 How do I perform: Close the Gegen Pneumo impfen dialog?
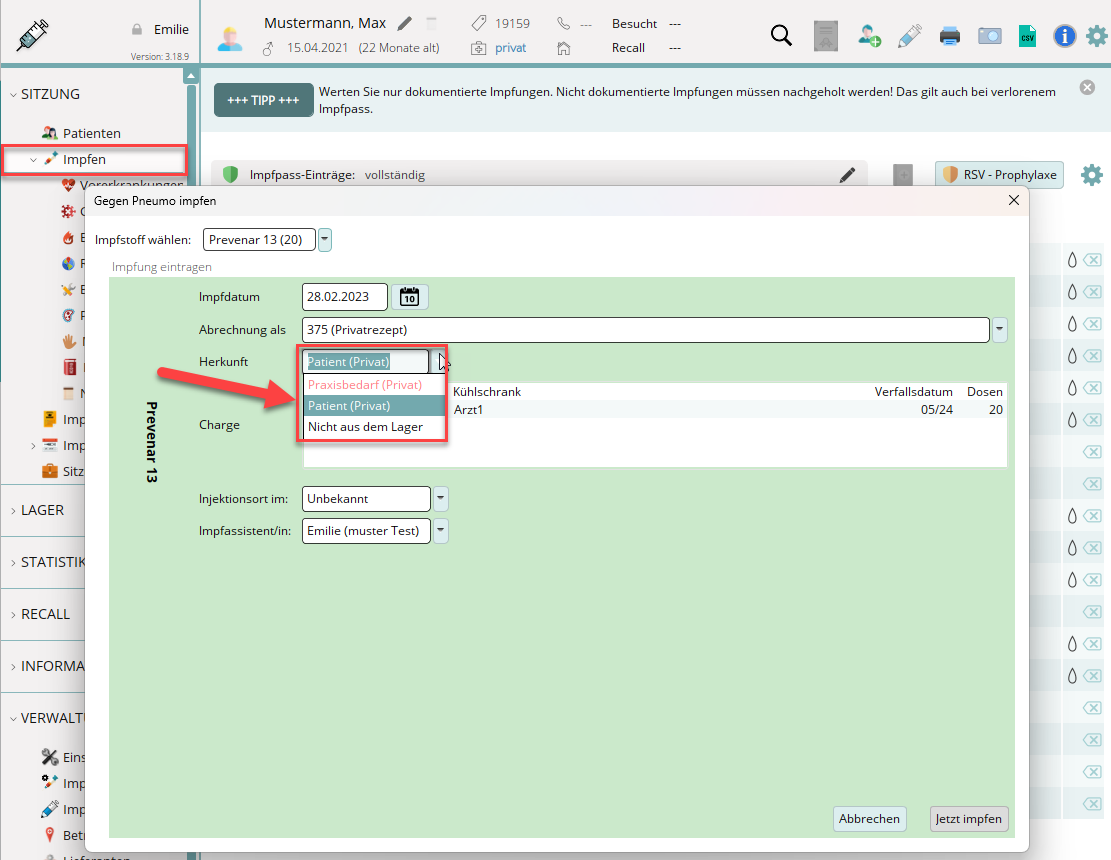pos(1014,200)
